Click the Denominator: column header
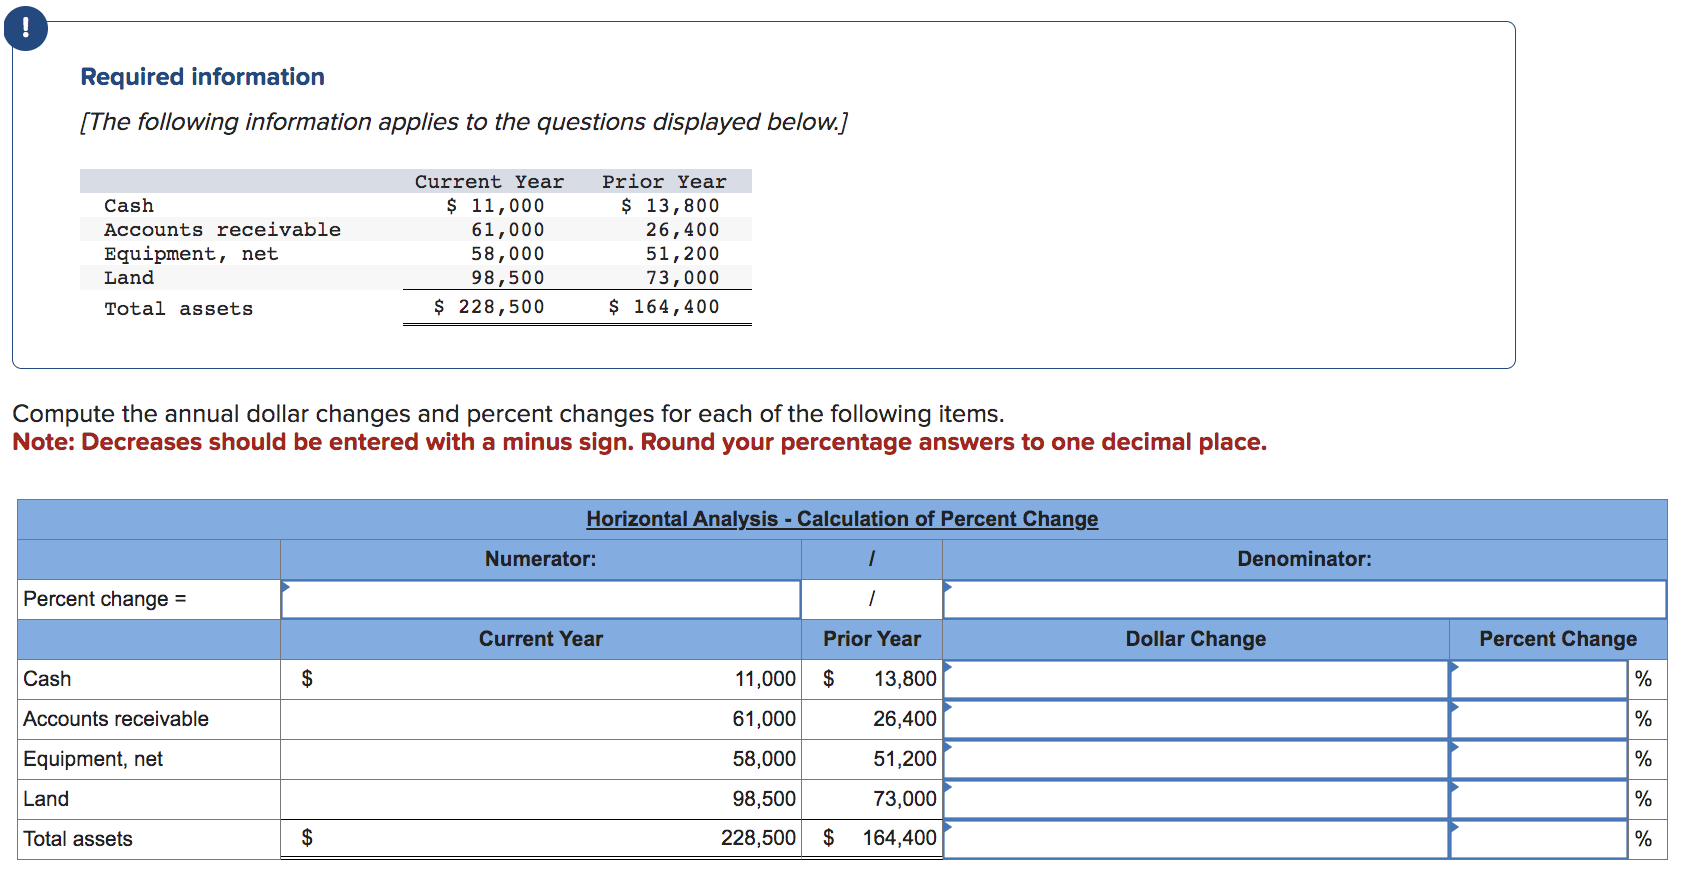This screenshot has height=896, width=1694. [x=1304, y=559]
